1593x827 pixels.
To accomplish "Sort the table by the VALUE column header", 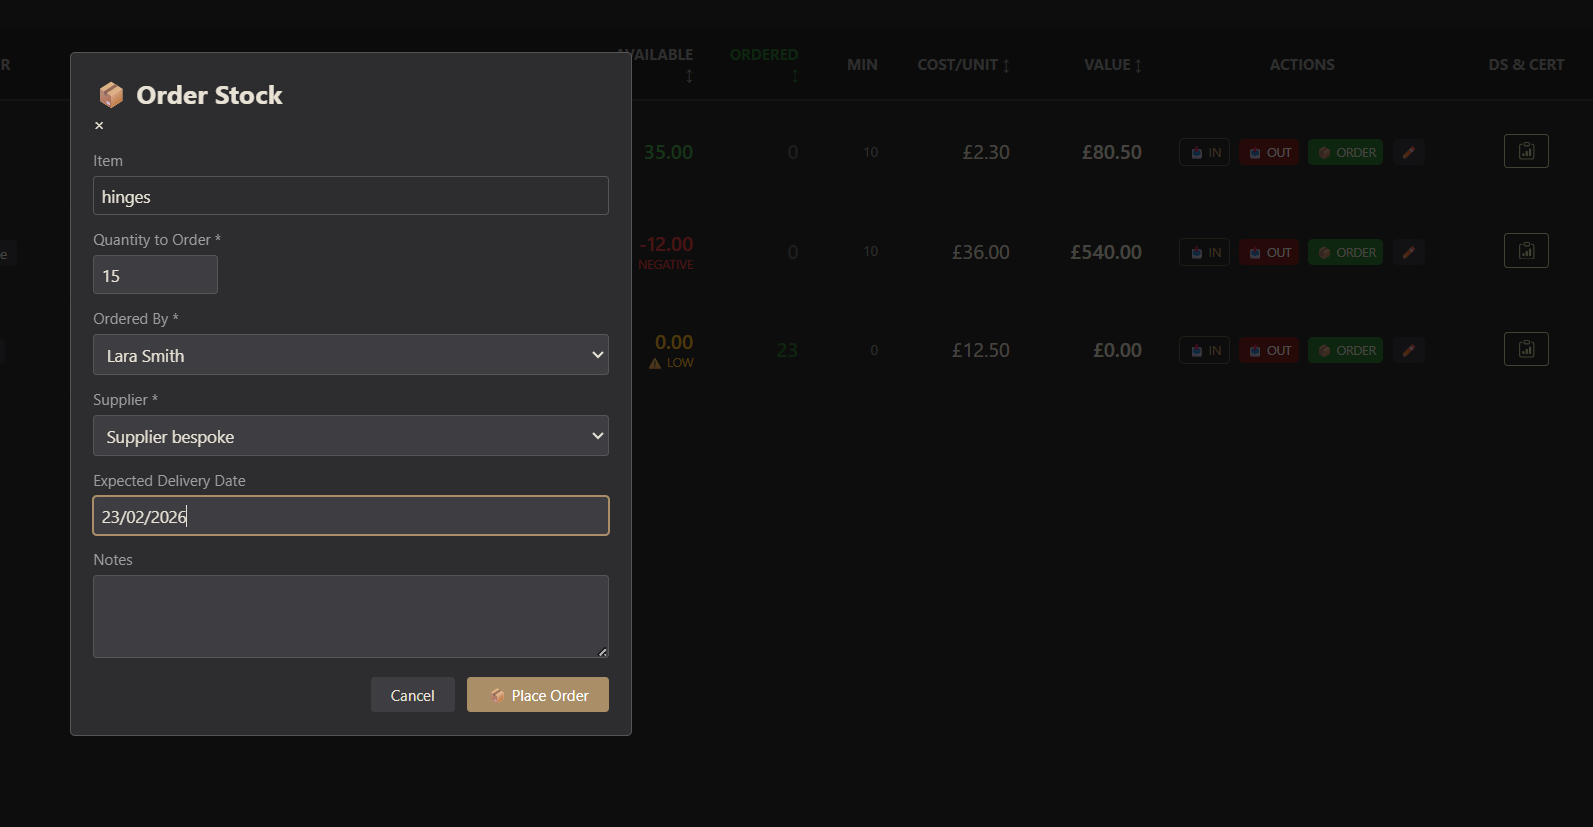I will (x=1112, y=65).
